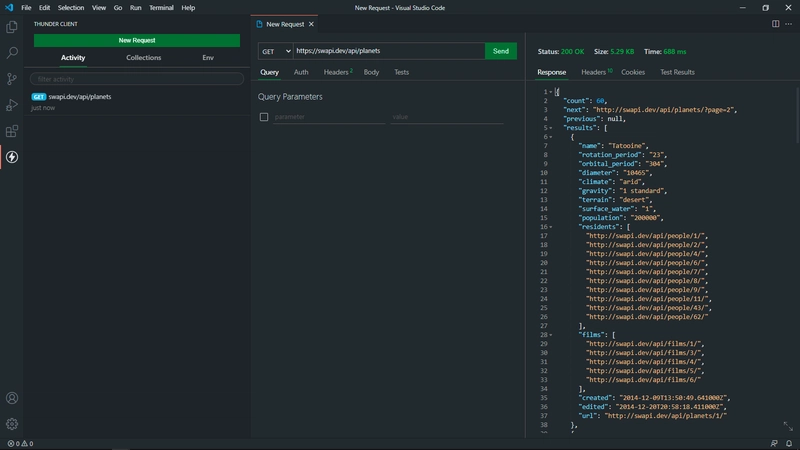The width and height of the screenshot is (800, 450).
Task: Click the 200 OK status value
Action: [572, 52]
